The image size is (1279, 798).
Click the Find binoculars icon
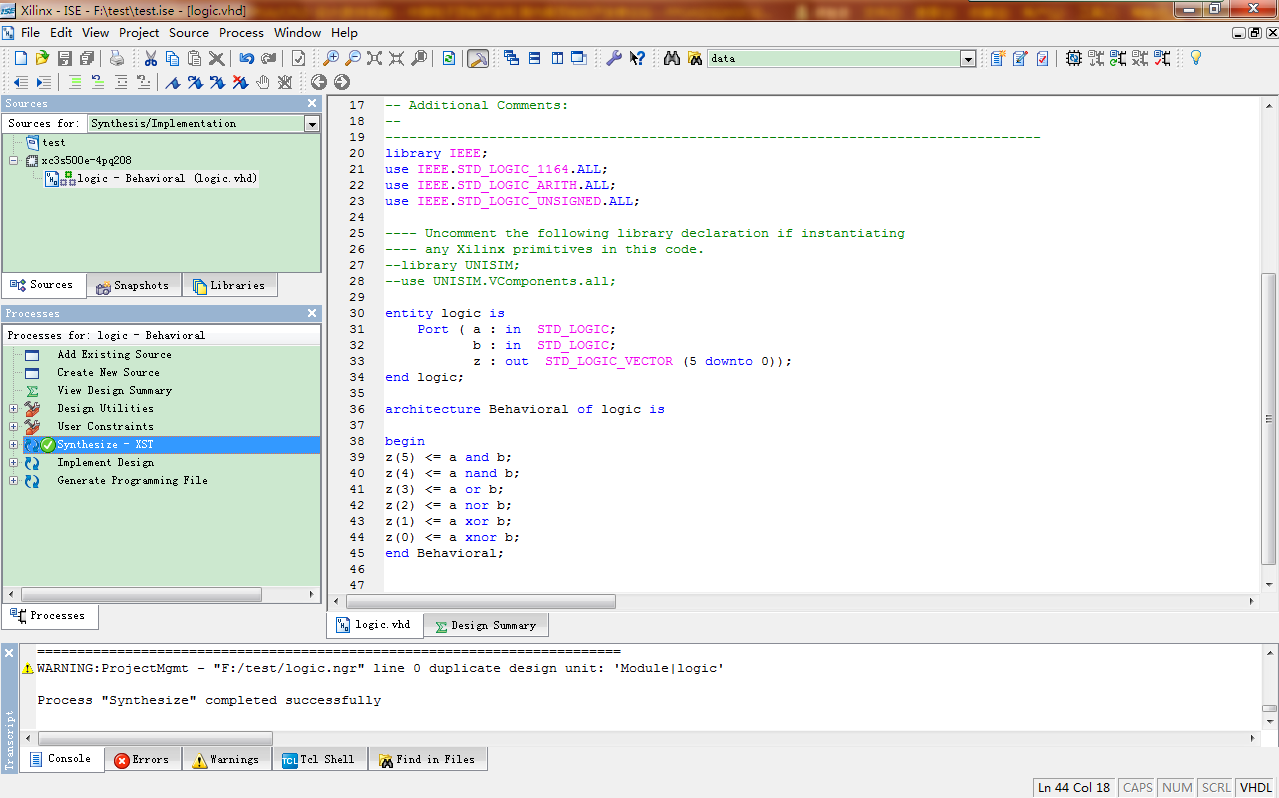point(672,58)
